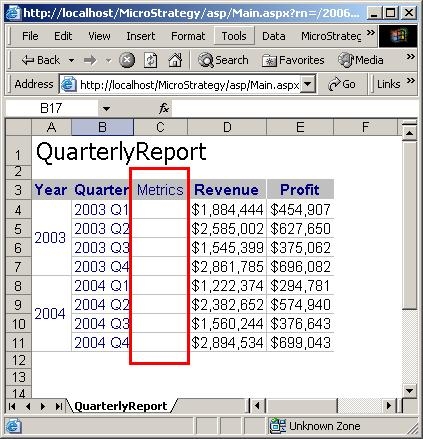Open the Tools menu
The height and width of the screenshot is (439, 423).
[234, 36]
